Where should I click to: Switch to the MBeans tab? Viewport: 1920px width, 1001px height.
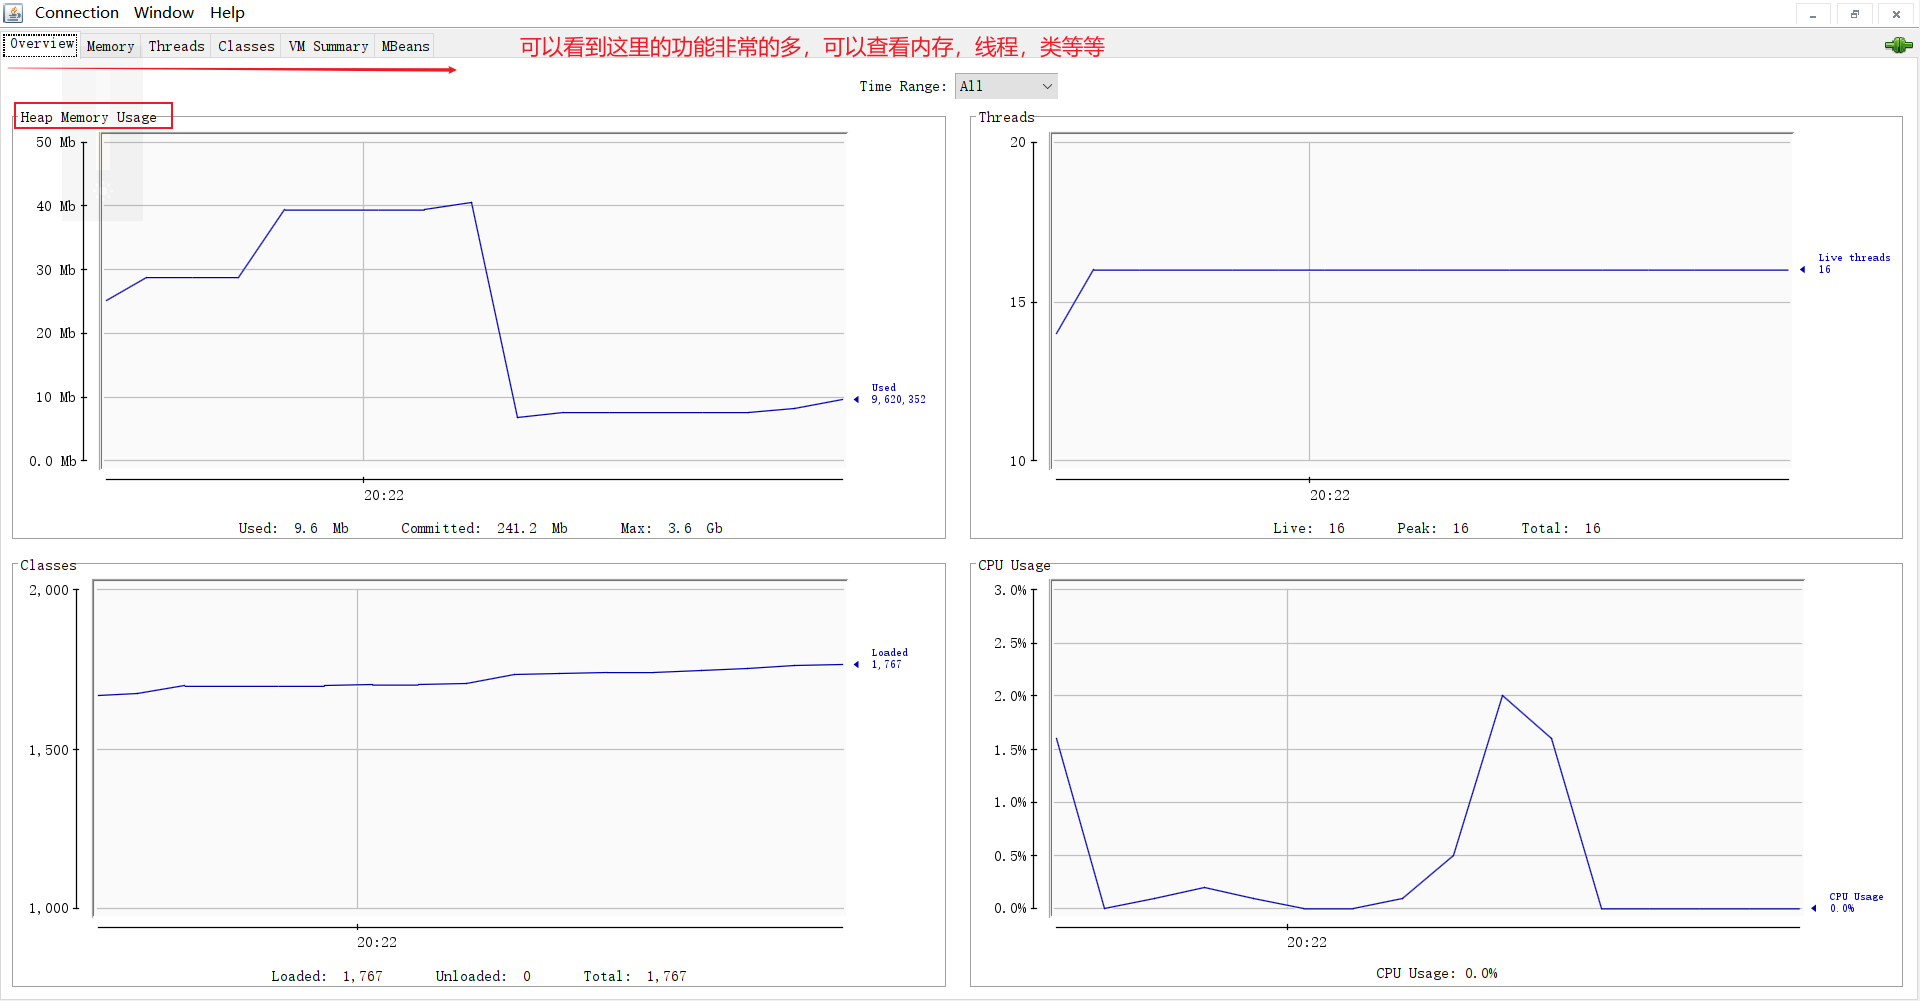click(405, 46)
